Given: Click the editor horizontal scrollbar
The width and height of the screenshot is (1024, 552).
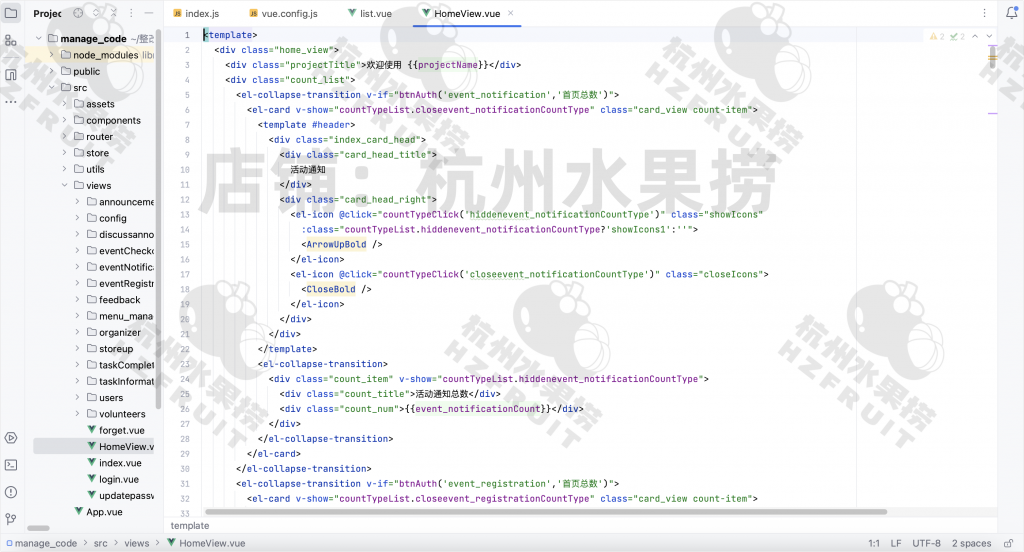Looking at the screenshot, I should coord(546,512).
